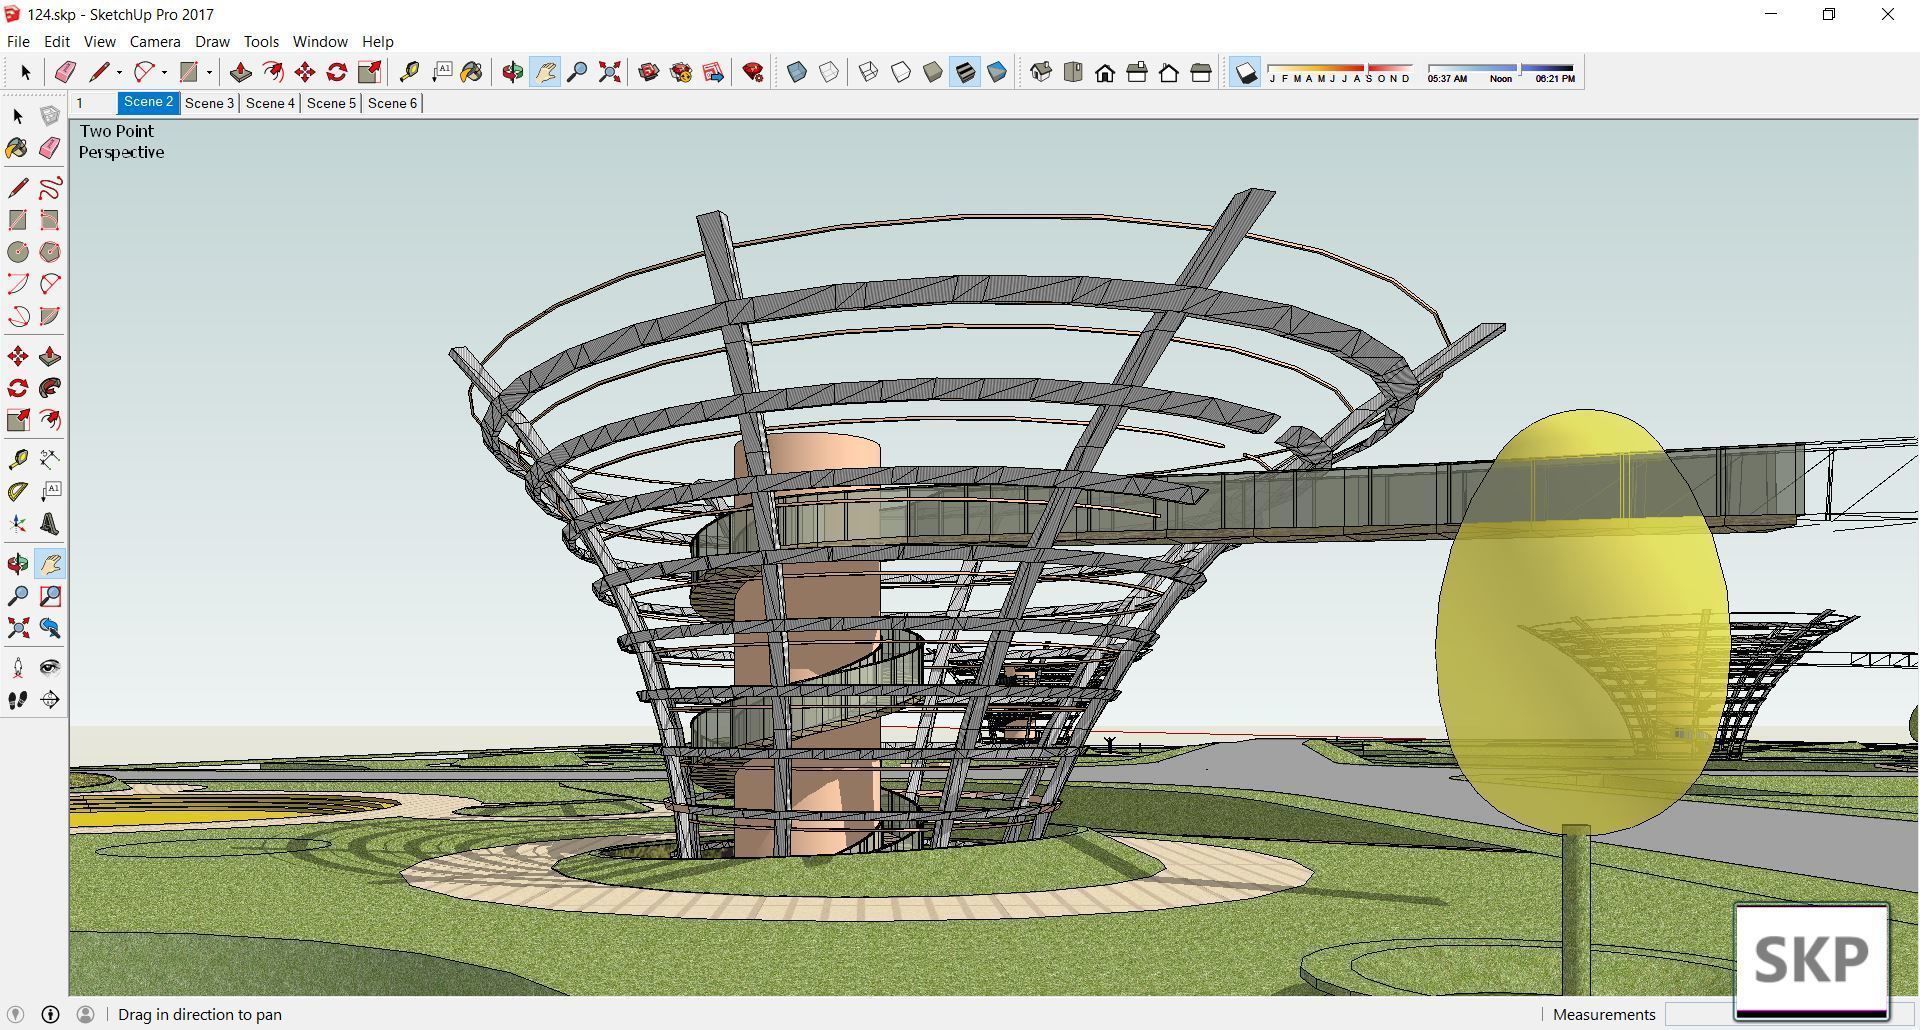Enable Wireframe style
The width and height of the screenshot is (1920, 1030).
tap(869, 72)
